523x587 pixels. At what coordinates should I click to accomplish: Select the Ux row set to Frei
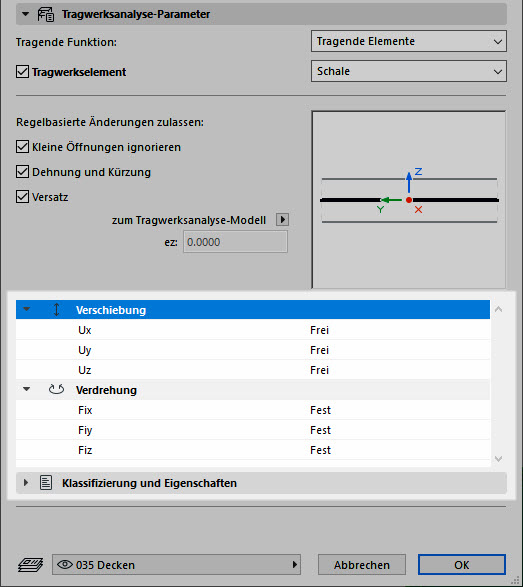(253, 330)
